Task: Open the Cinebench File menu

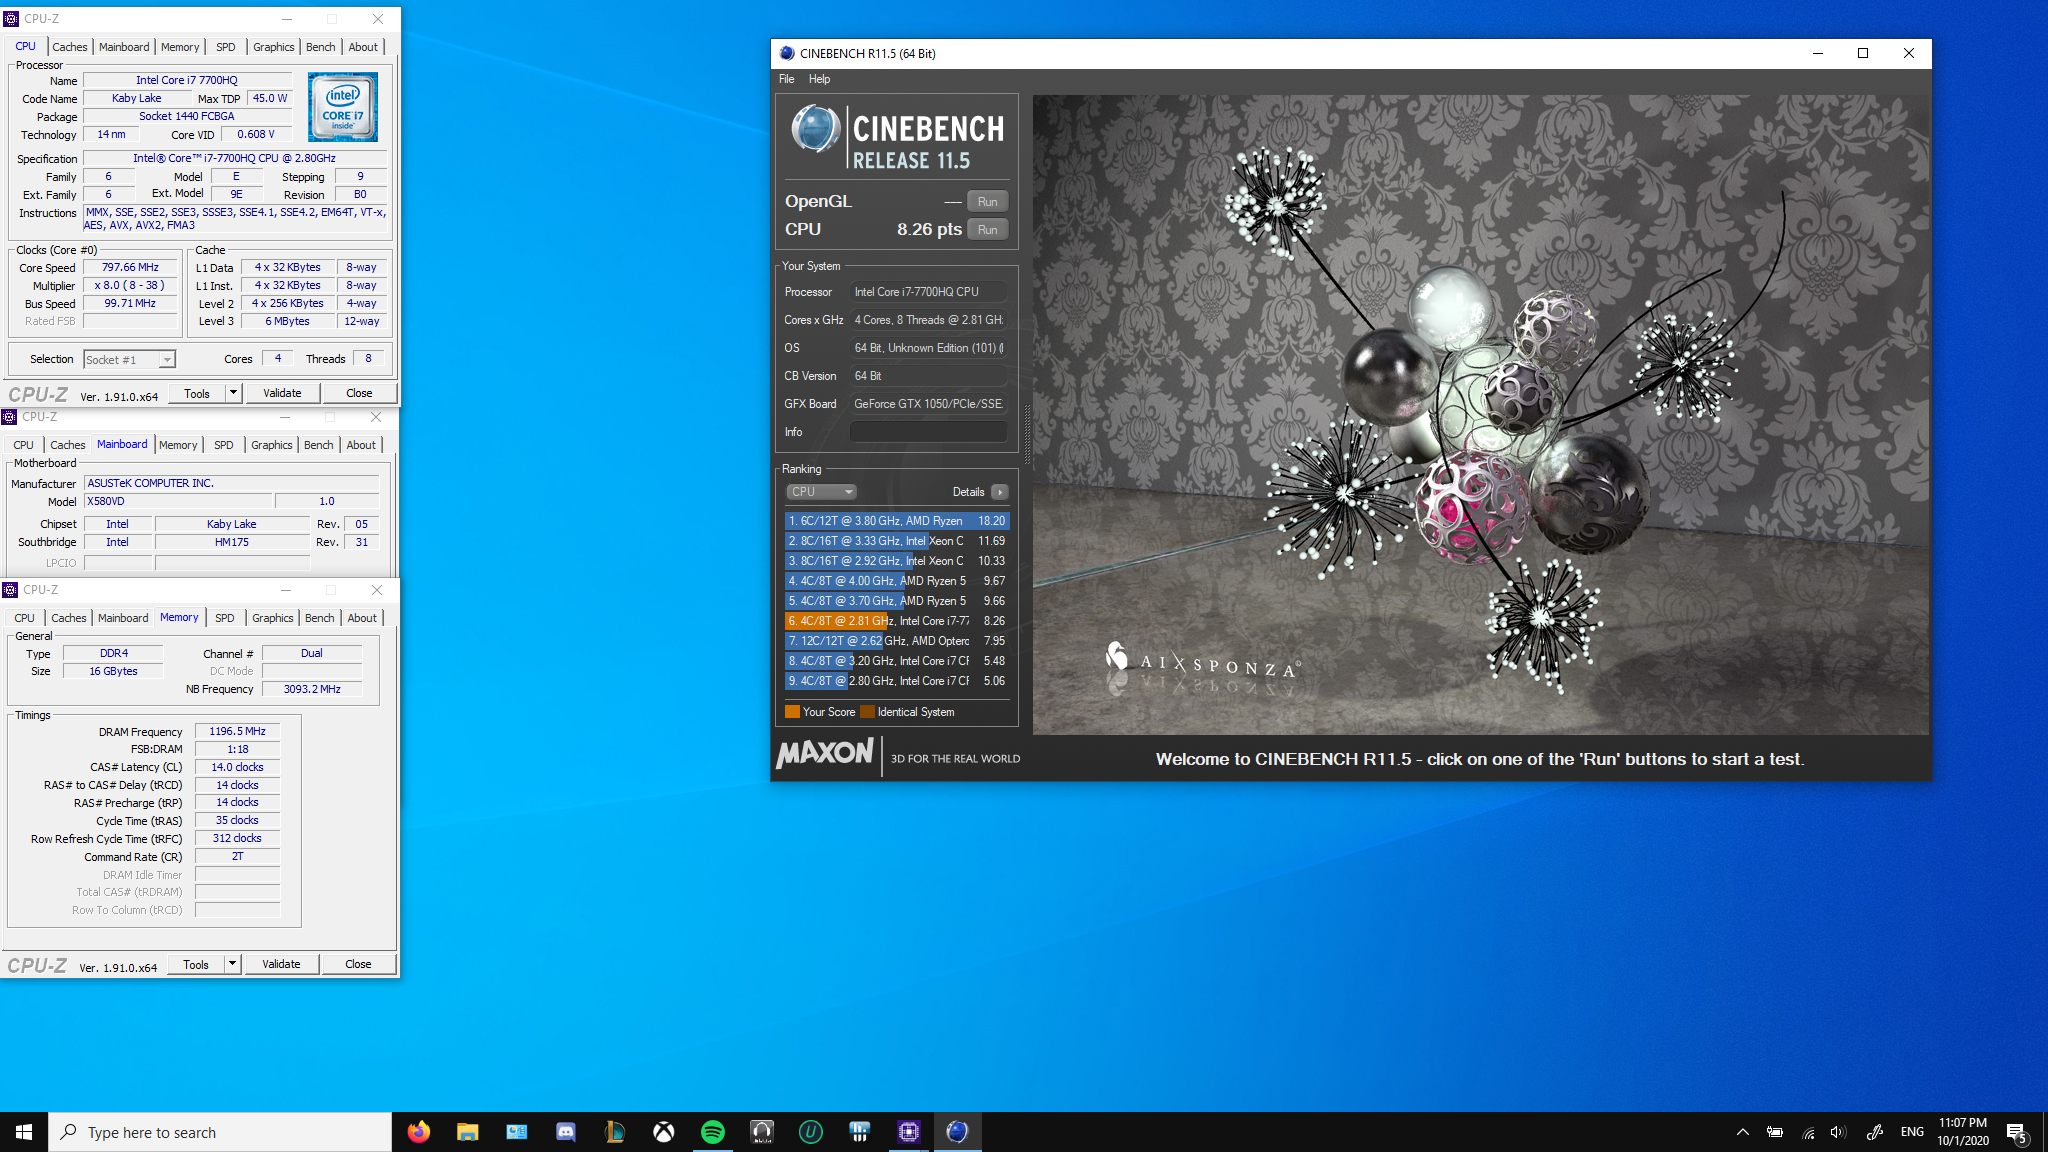Action: point(787,79)
